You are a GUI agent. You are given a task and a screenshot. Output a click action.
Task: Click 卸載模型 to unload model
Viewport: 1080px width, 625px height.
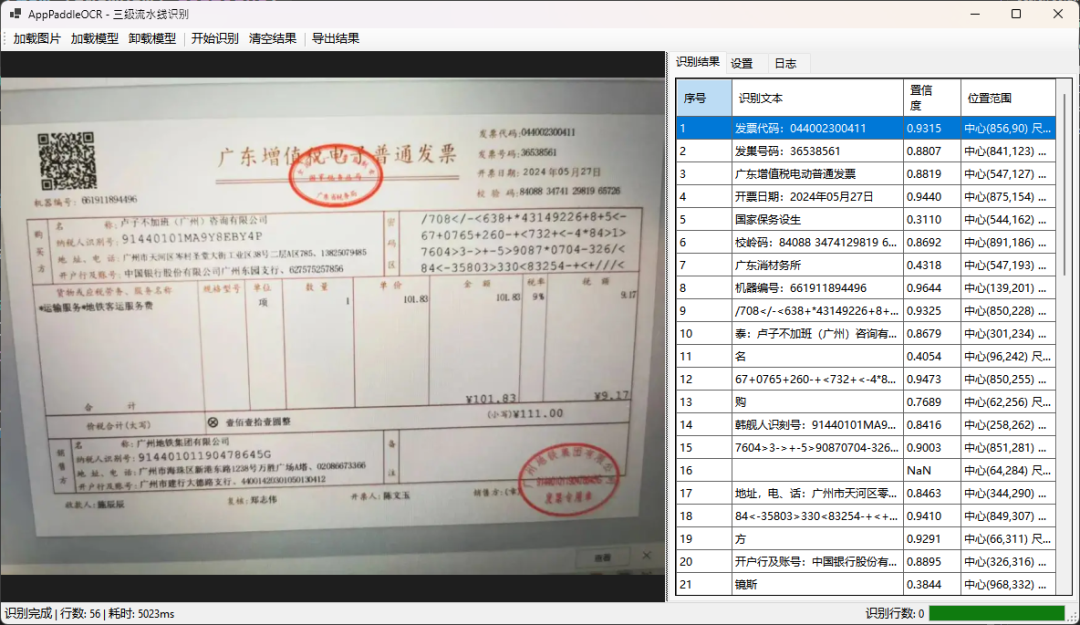pos(152,39)
